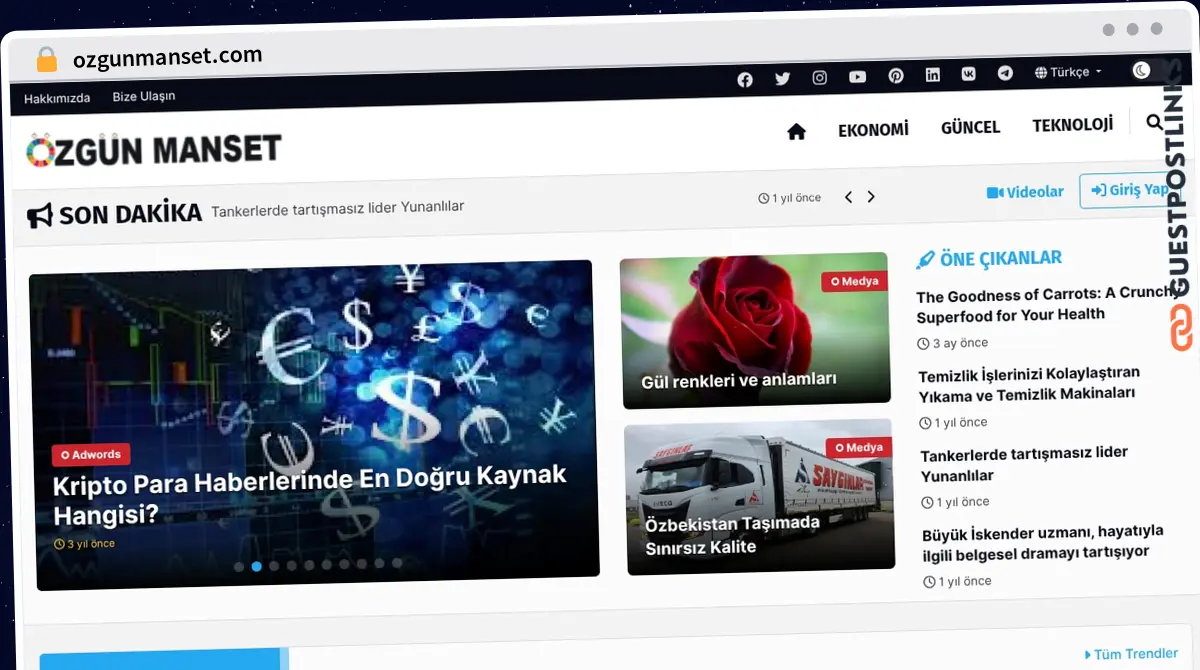Open the Pinterest social icon
The width and height of the screenshot is (1200, 670).
point(896,76)
